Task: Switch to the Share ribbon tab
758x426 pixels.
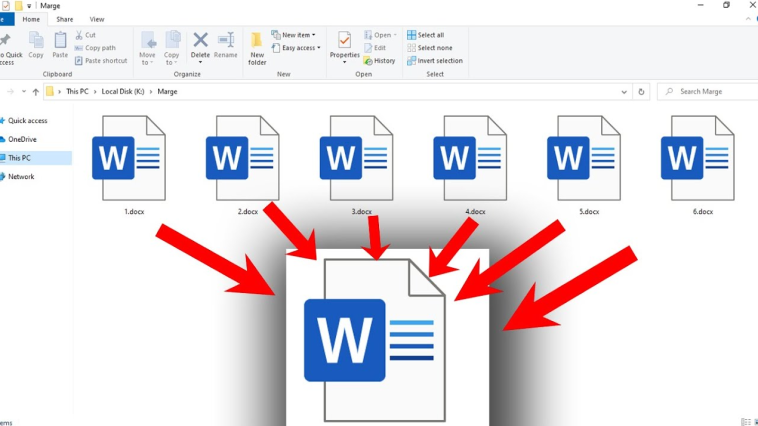Action: (x=64, y=19)
